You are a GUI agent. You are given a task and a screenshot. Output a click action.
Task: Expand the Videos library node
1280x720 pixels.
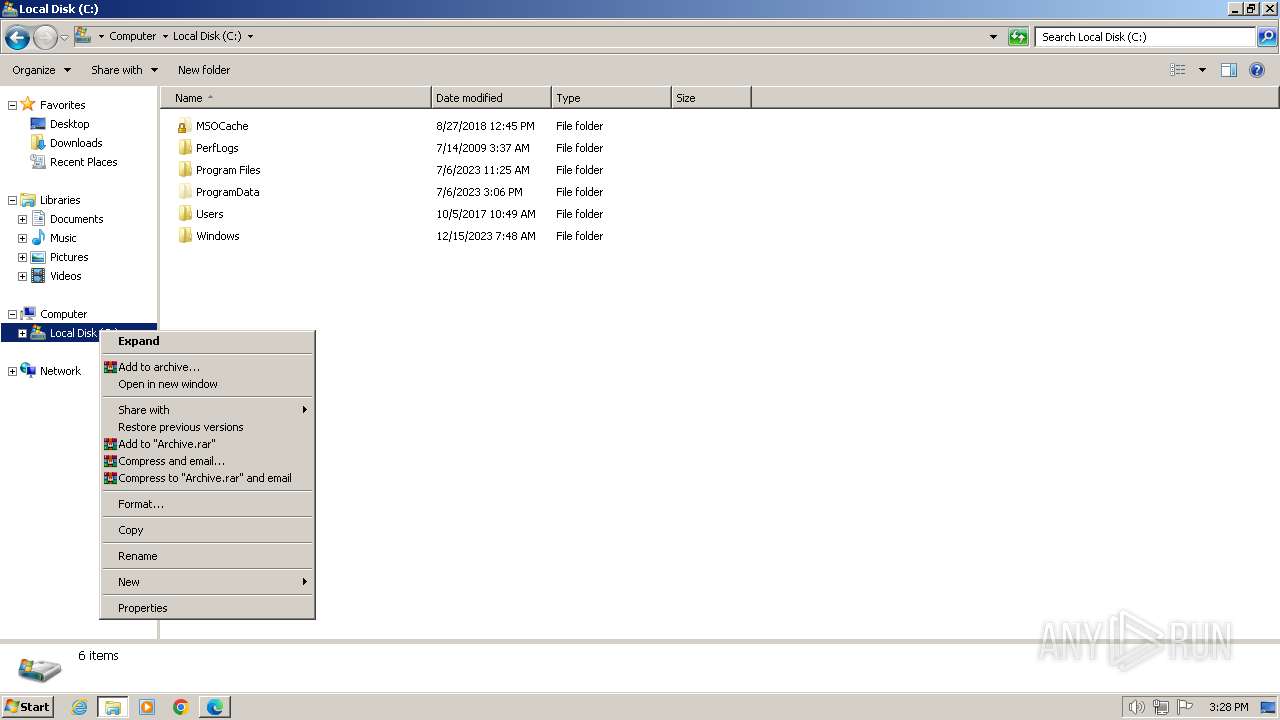click(22, 276)
